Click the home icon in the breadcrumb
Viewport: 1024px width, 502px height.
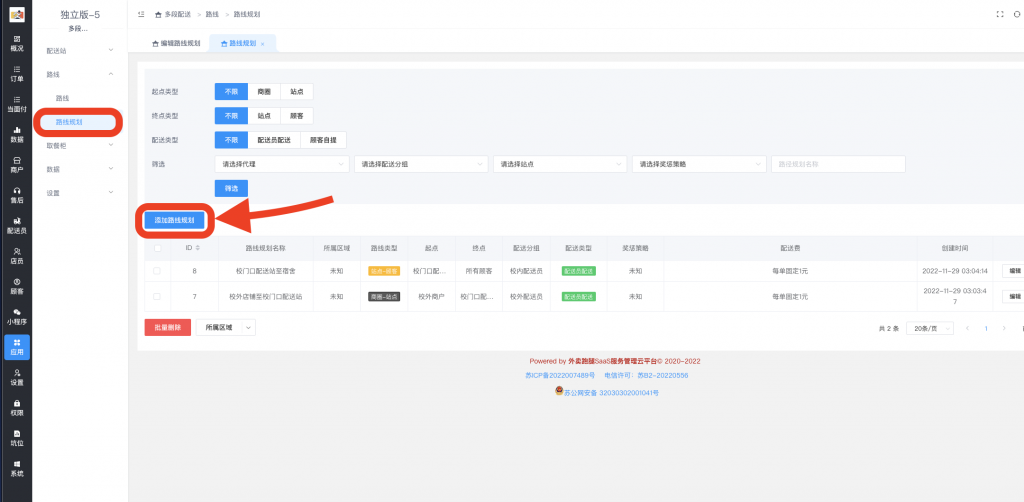point(158,14)
